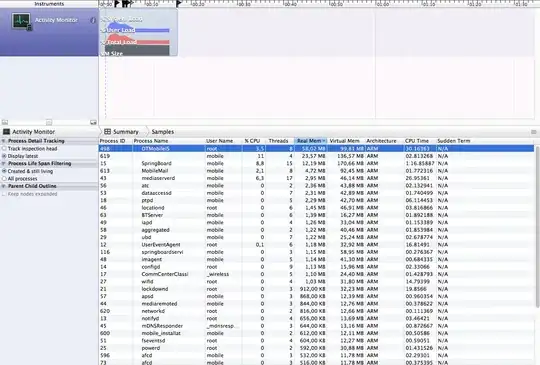Select the configd process row
540x365 pixels.
tap(316, 267)
